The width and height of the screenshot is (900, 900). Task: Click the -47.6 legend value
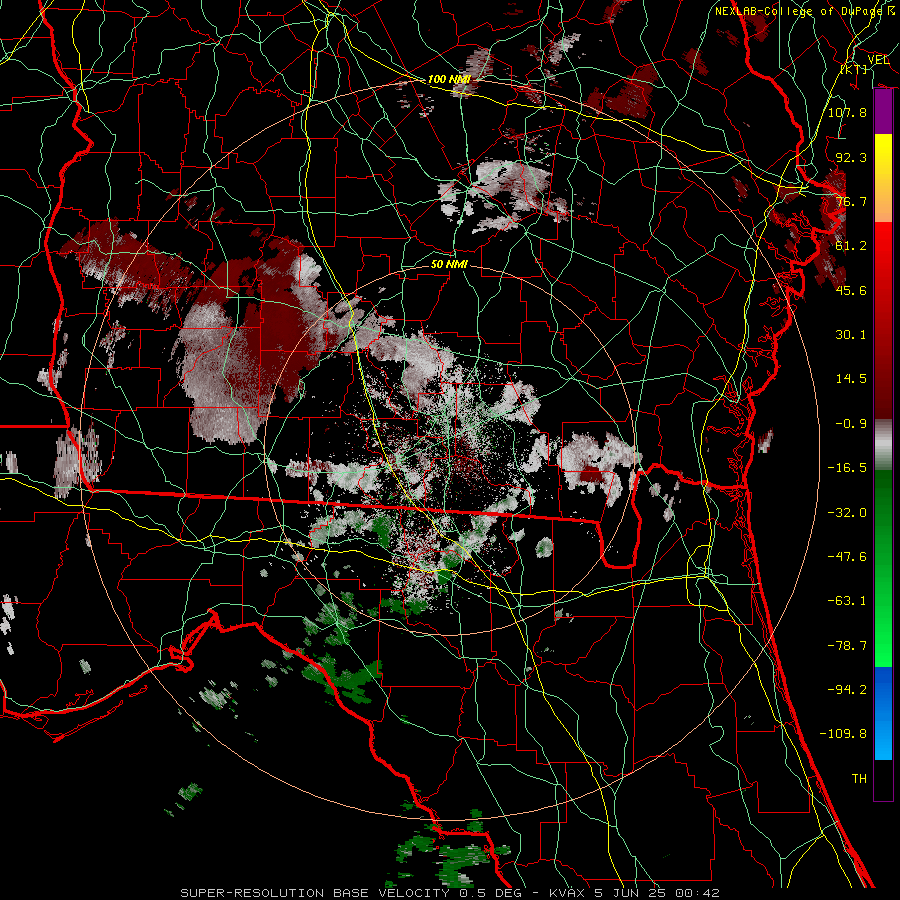tap(847, 557)
